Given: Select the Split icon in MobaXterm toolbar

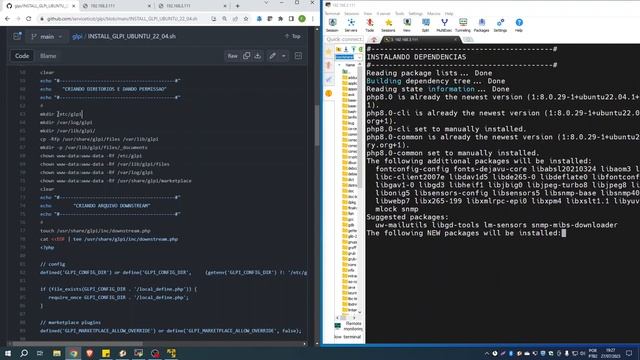Looking at the screenshot, I should pyautogui.click(x=425, y=25).
